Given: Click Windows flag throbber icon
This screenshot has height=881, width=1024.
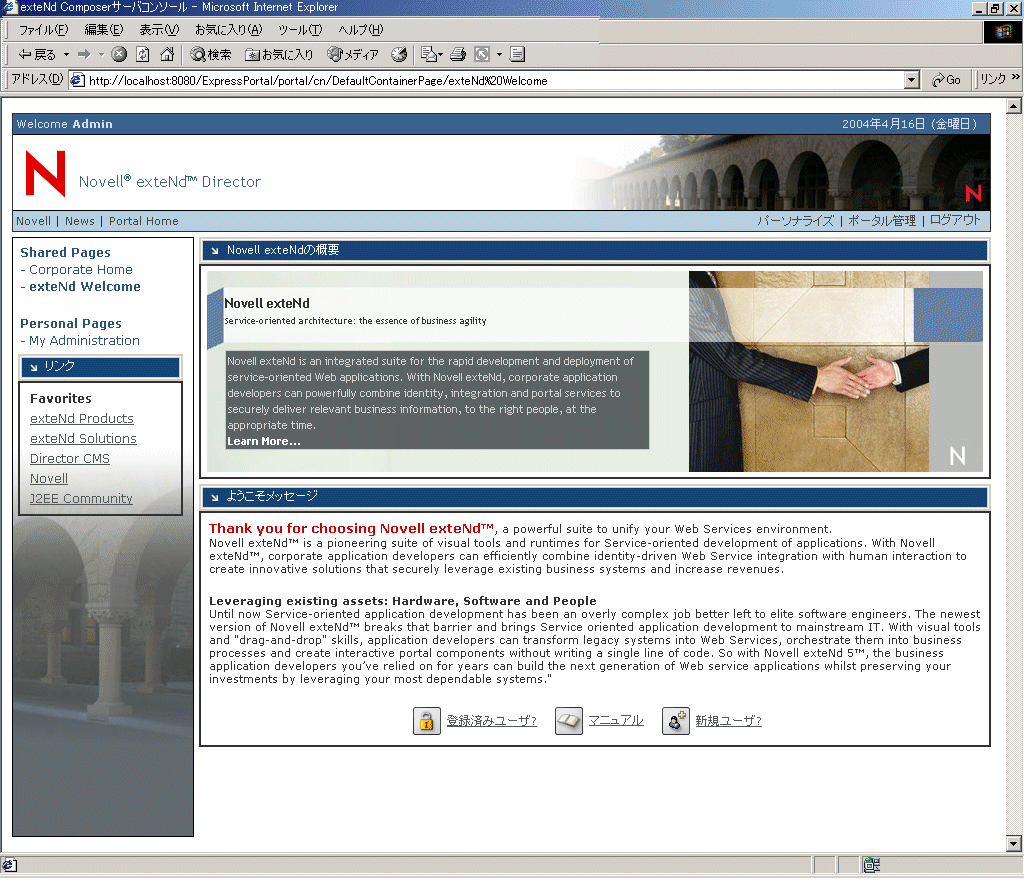Looking at the screenshot, I should click(1002, 31).
